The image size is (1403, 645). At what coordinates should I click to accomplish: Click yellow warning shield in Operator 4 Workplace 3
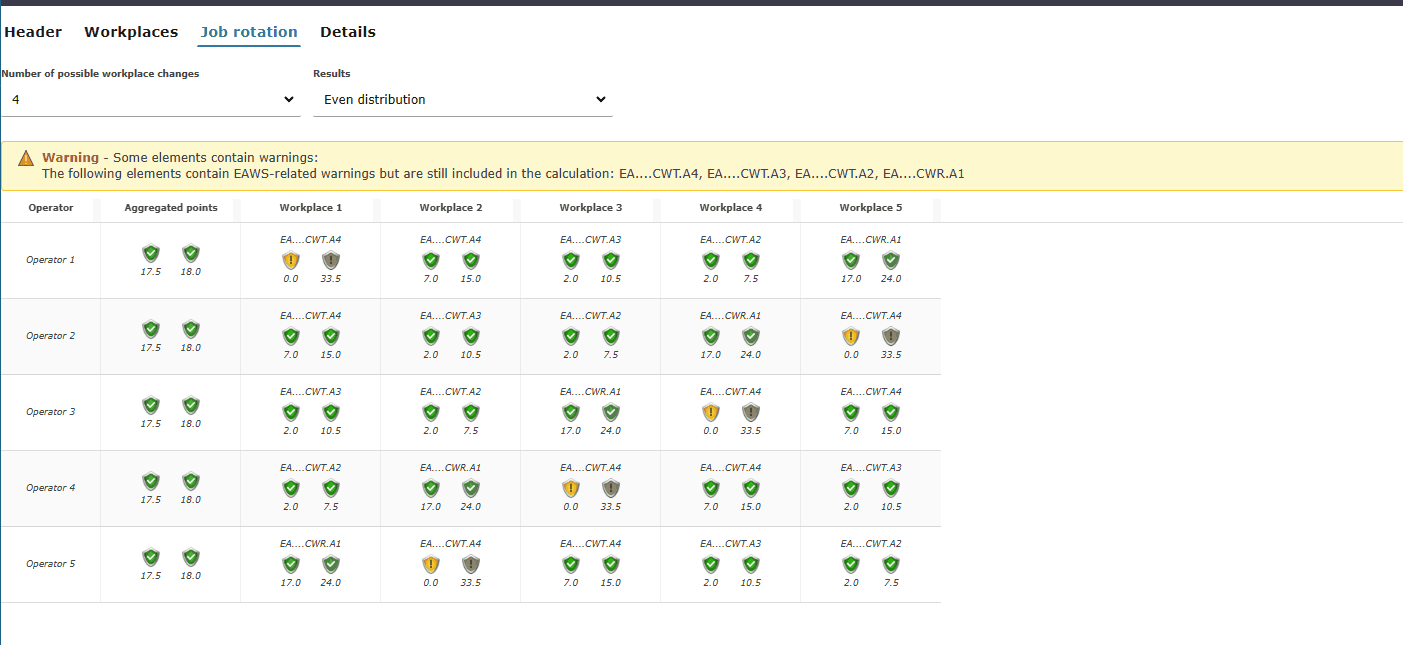571,489
